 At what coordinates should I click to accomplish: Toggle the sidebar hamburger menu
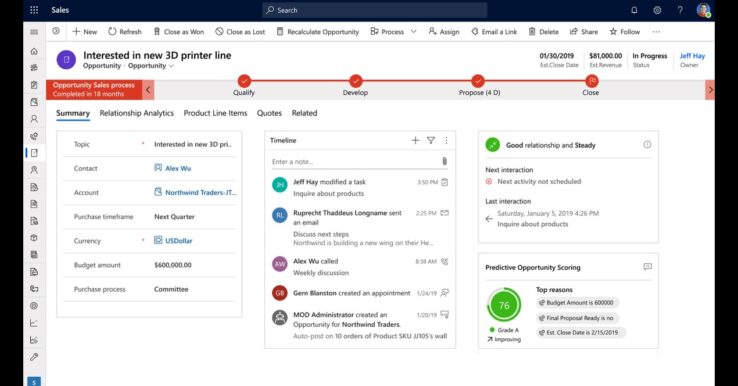(34, 32)
